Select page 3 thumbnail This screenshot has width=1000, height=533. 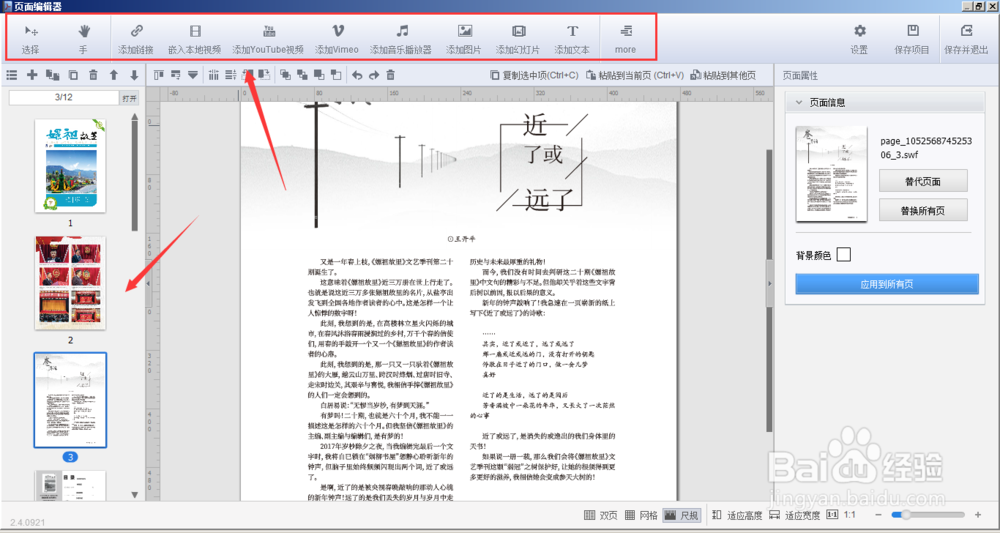point(70,400)
